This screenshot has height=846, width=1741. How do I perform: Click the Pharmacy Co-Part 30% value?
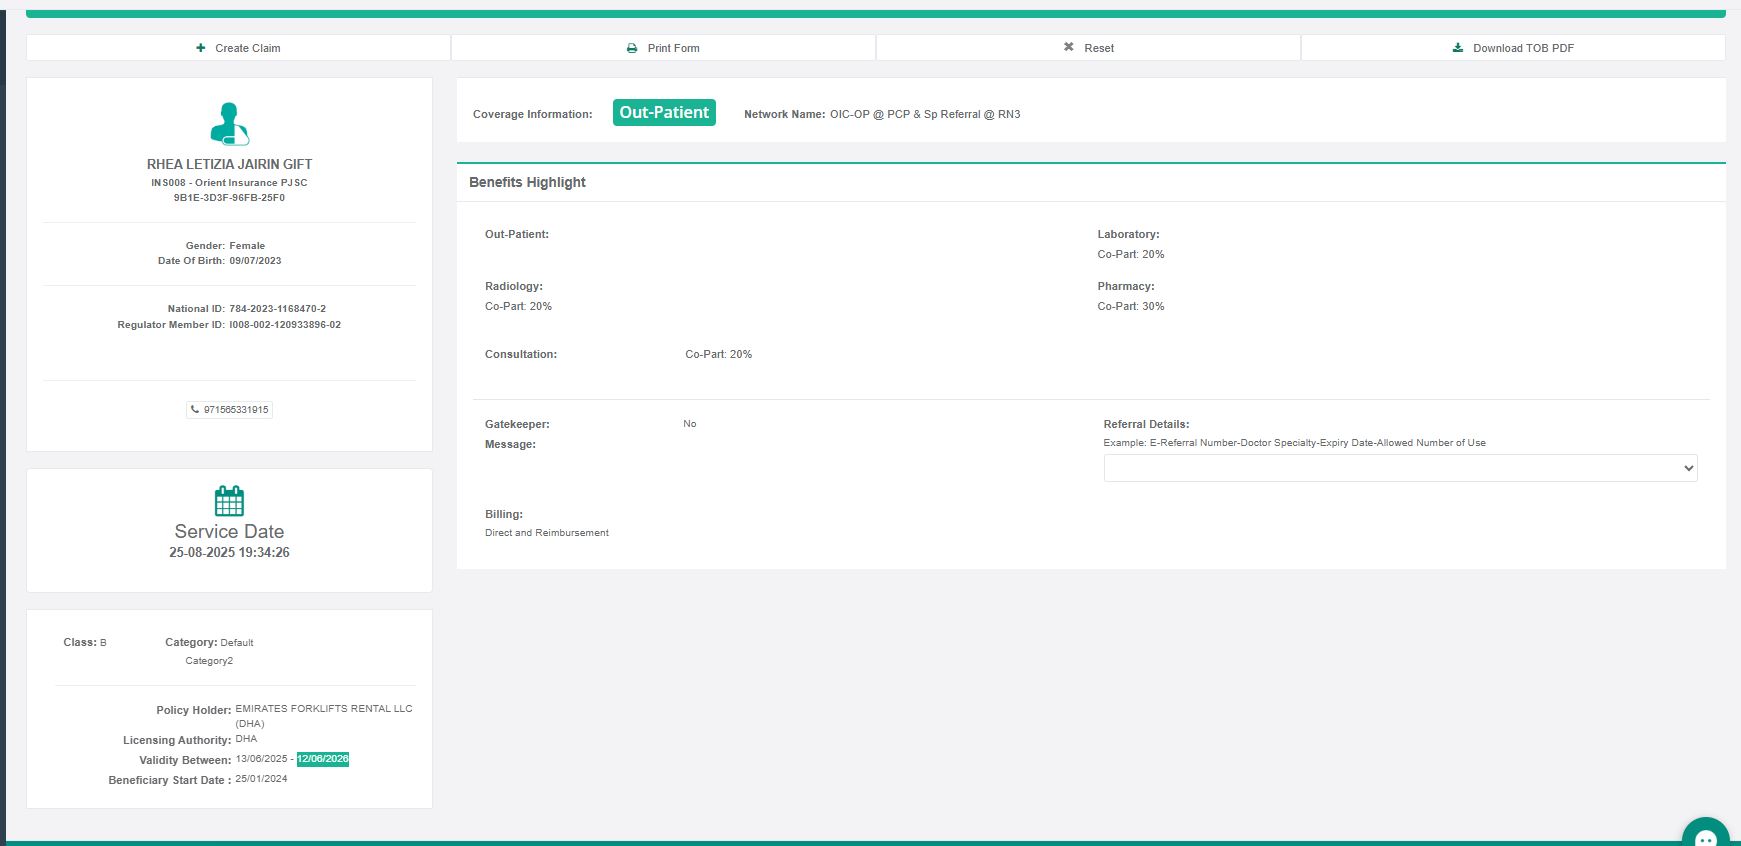point(1130,306)
